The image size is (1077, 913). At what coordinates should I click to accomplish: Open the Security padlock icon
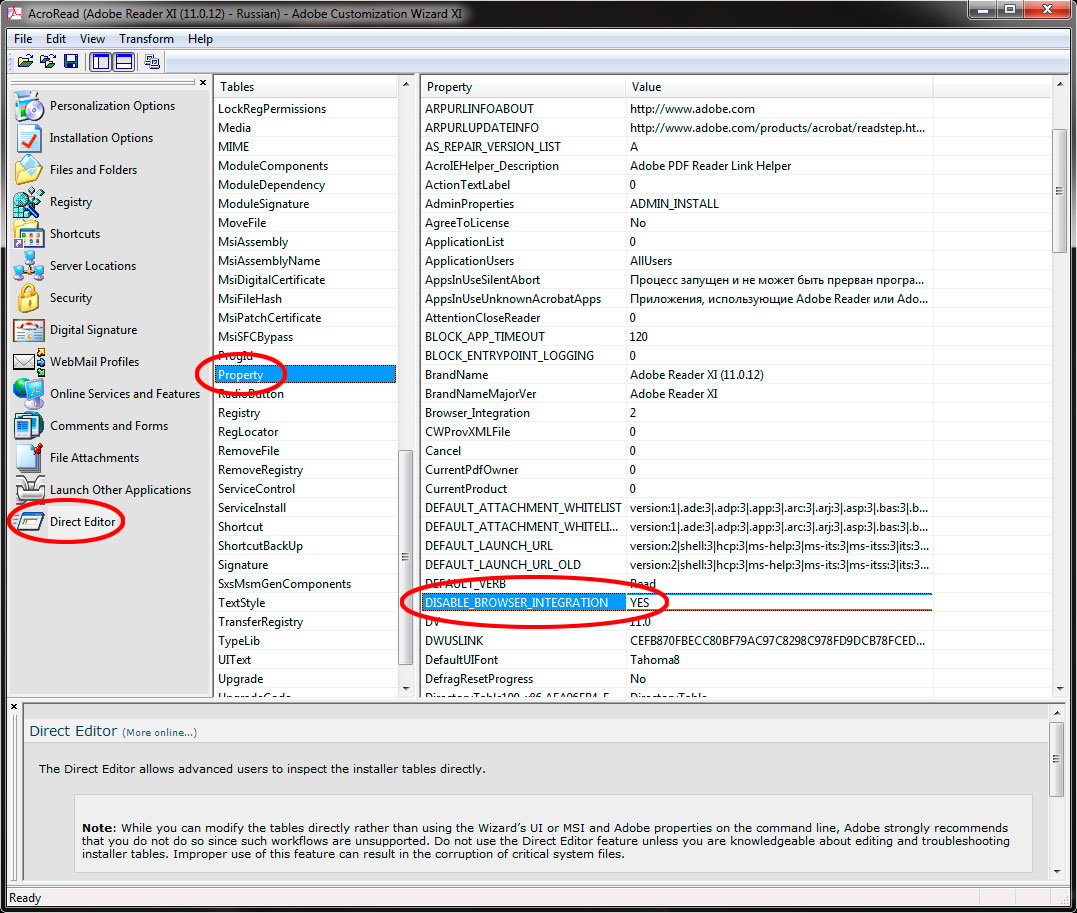(x=29, y=298)
